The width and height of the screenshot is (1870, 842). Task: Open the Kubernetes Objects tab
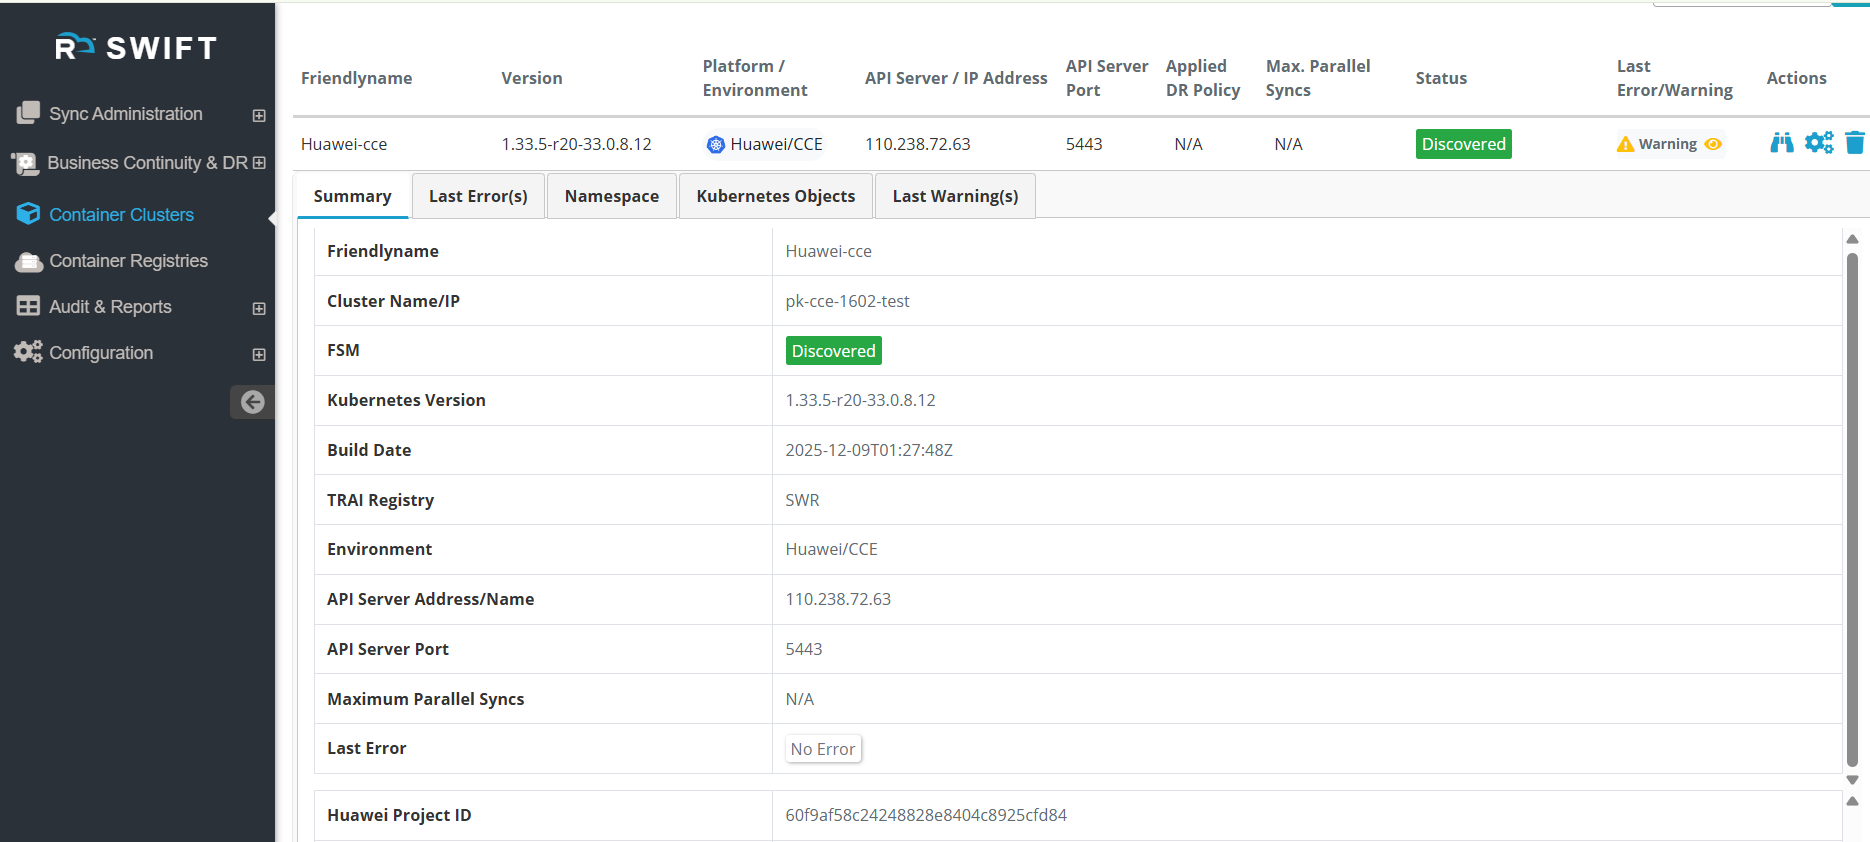click(776, 196)
